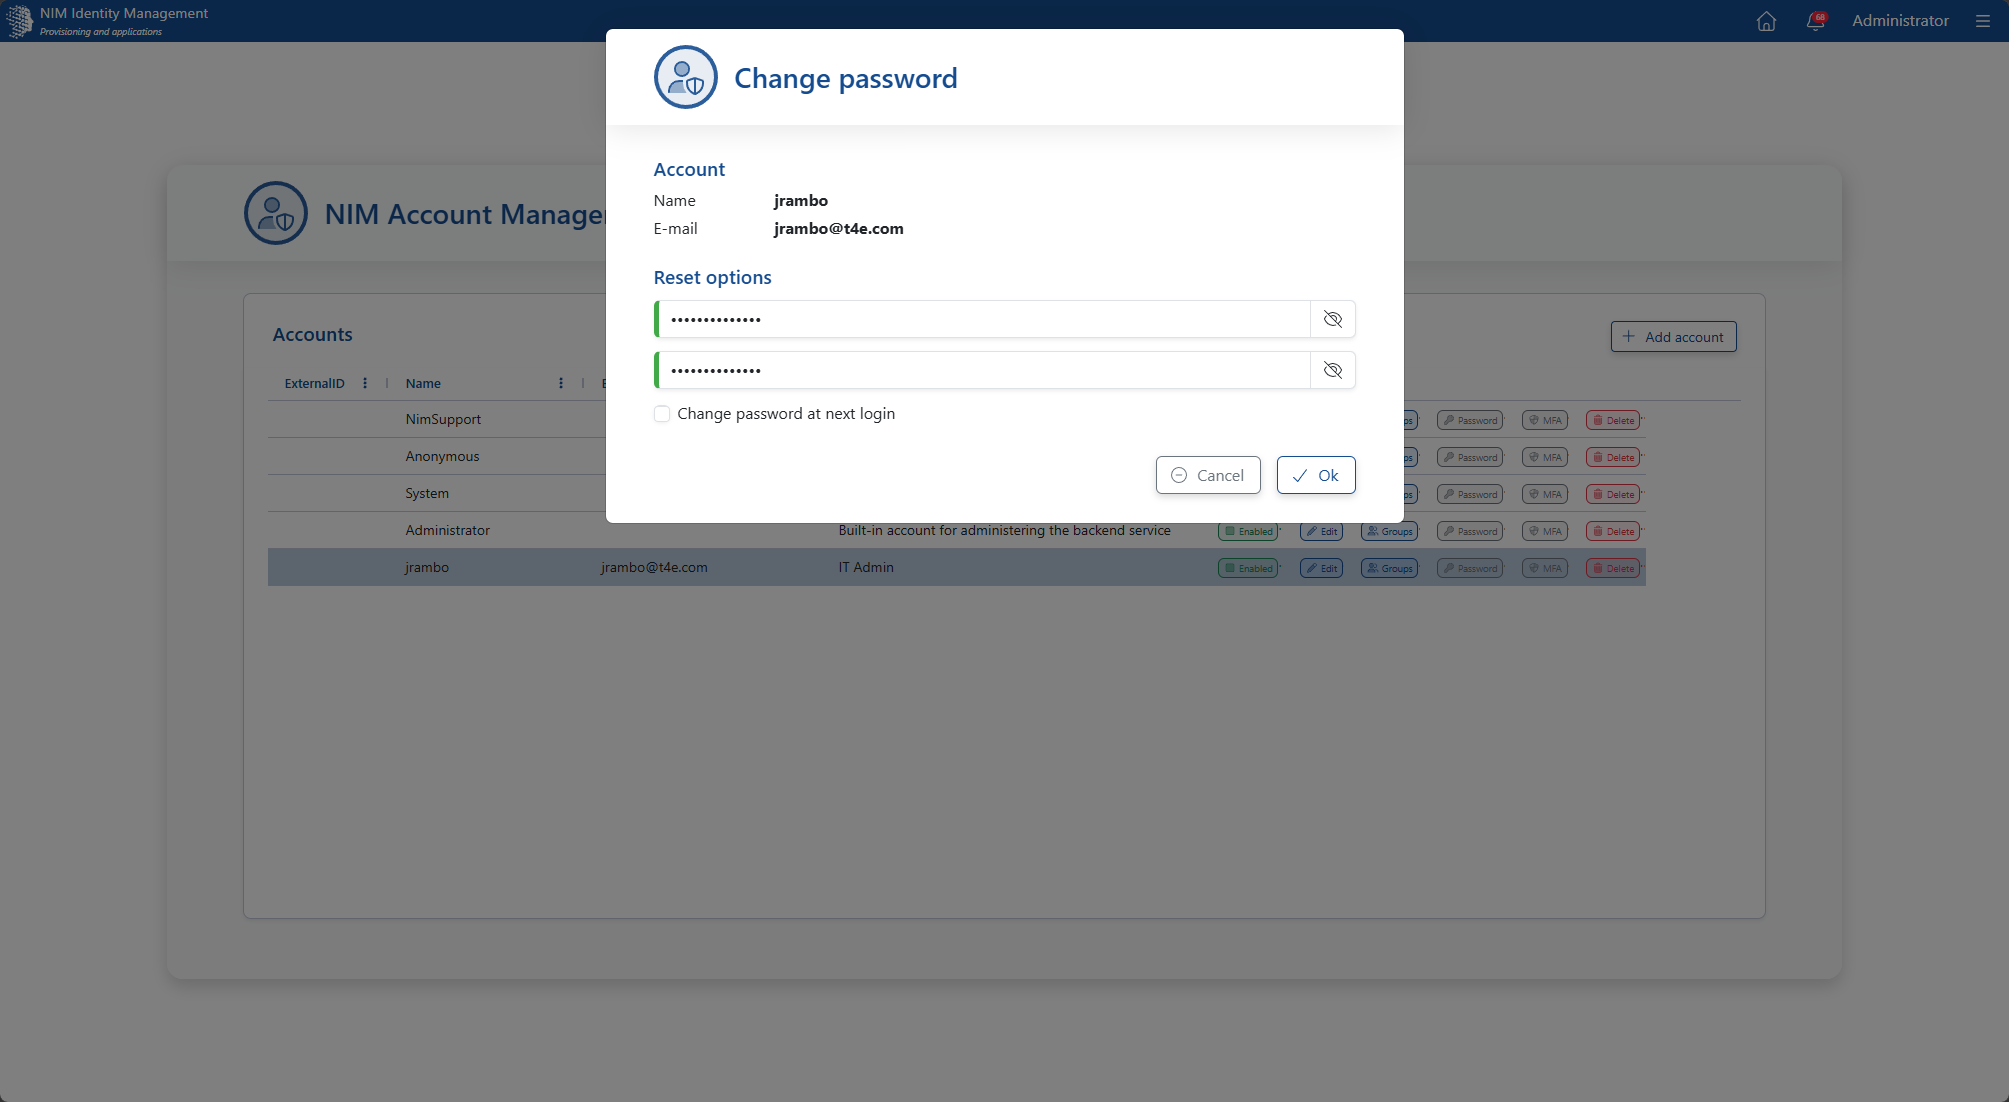Click Password button for NimSupport
2009x1102 pixels.
(x=1470, y=420)
